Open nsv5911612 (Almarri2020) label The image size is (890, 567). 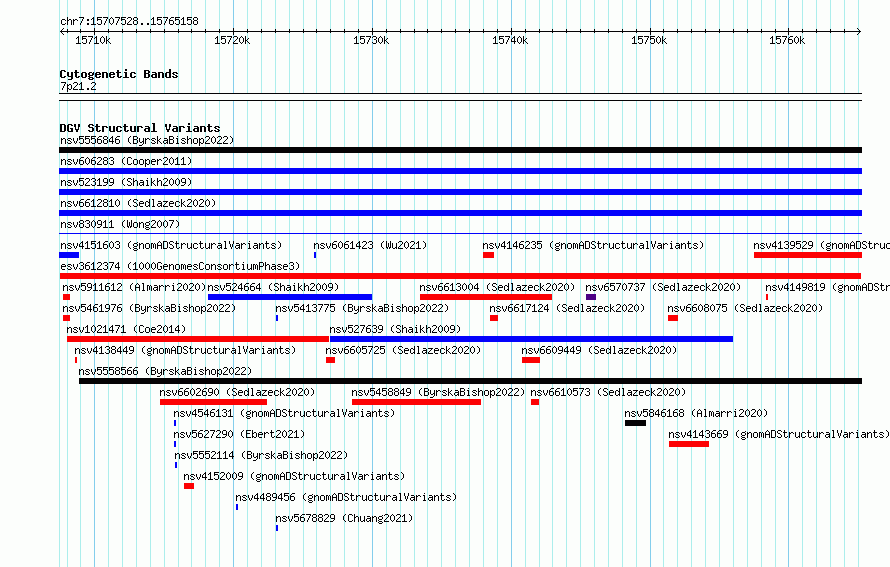[x=134, y=287]
